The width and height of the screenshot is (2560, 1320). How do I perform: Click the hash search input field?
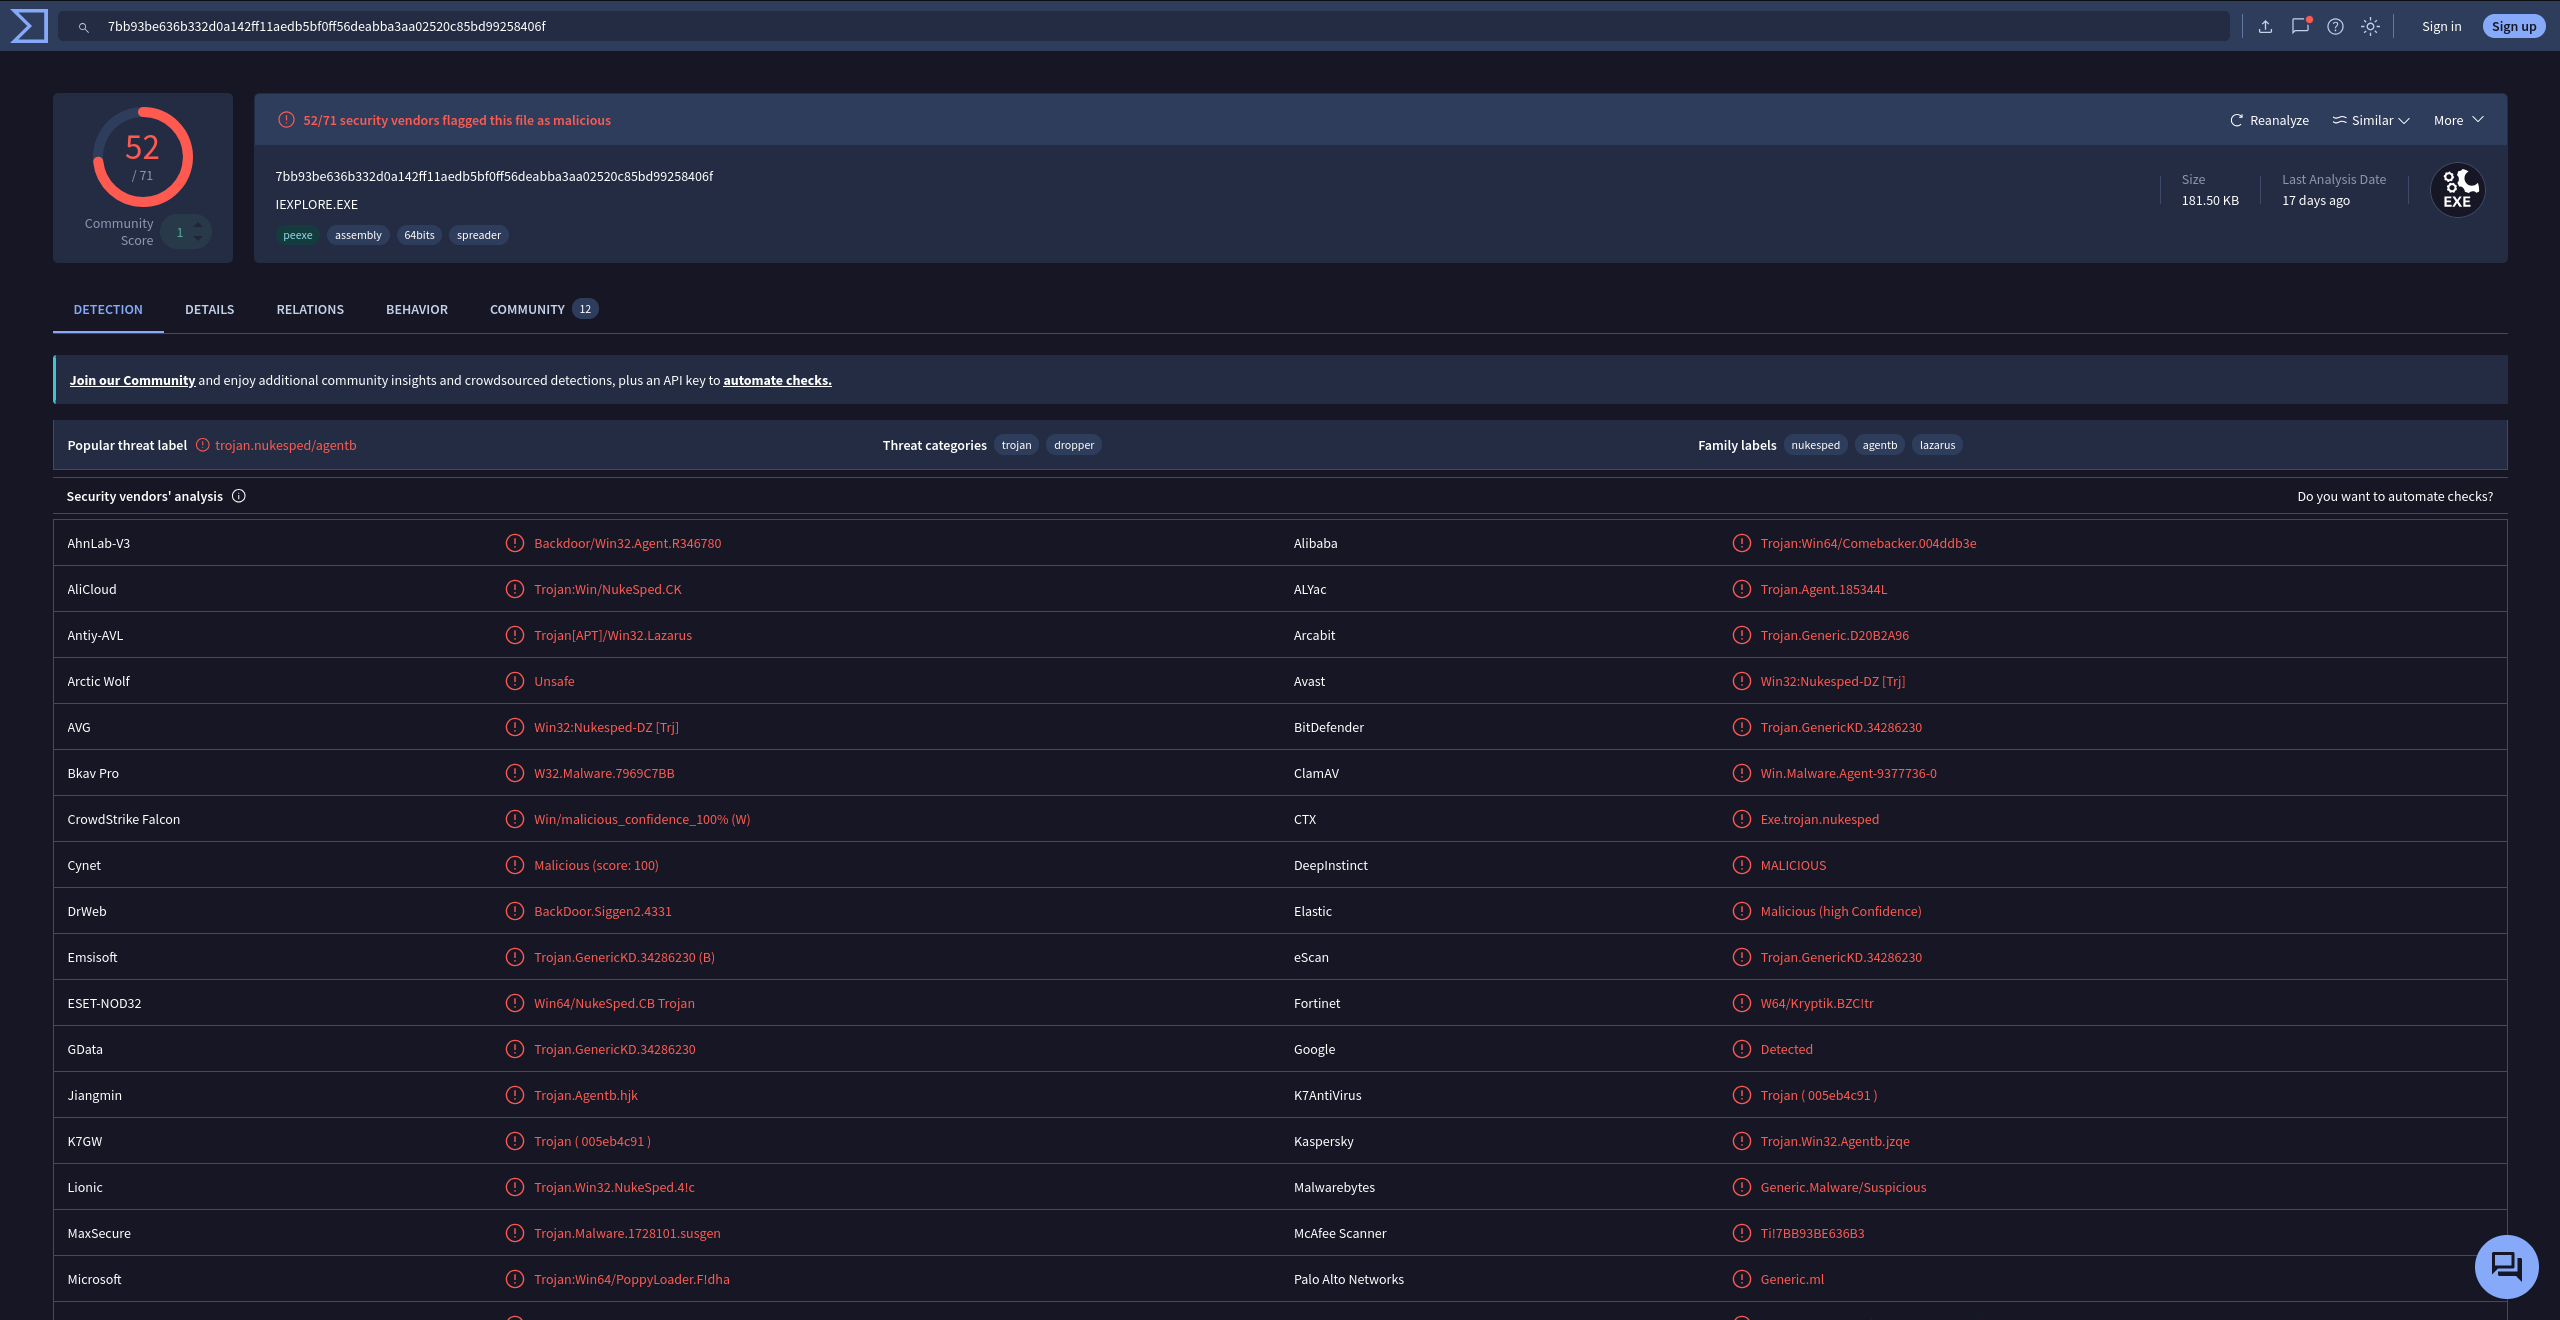(x=1143, y=27)
